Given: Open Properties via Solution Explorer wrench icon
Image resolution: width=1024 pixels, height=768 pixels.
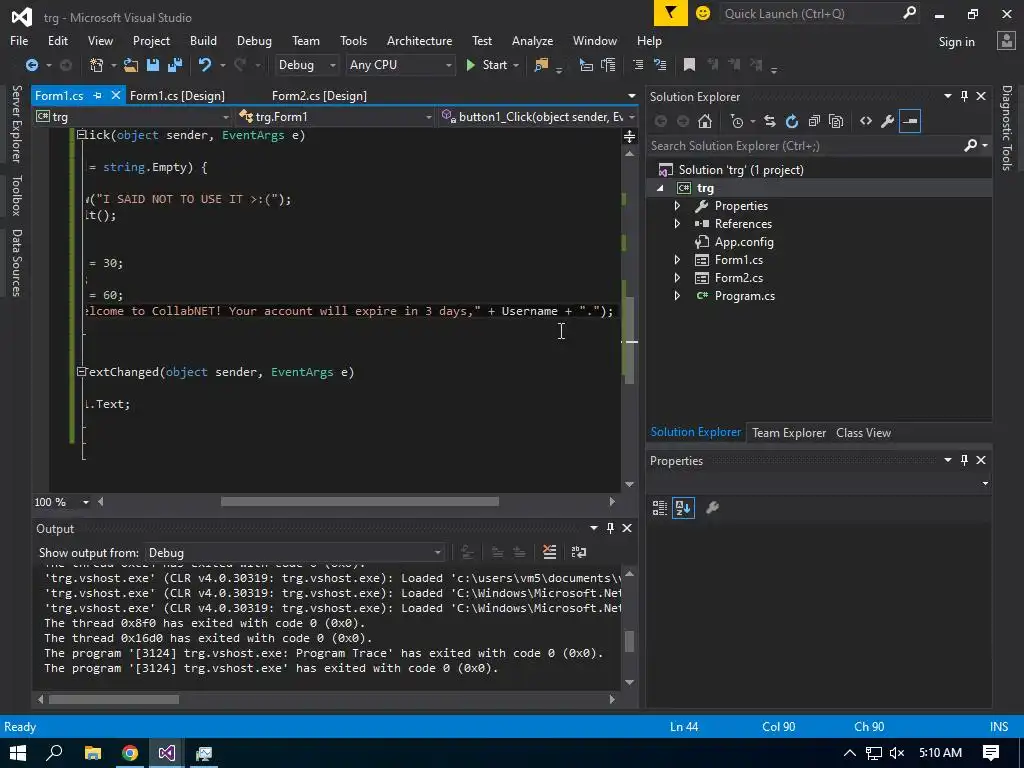Looking at the screenshot, I should (x=888, y=121).
